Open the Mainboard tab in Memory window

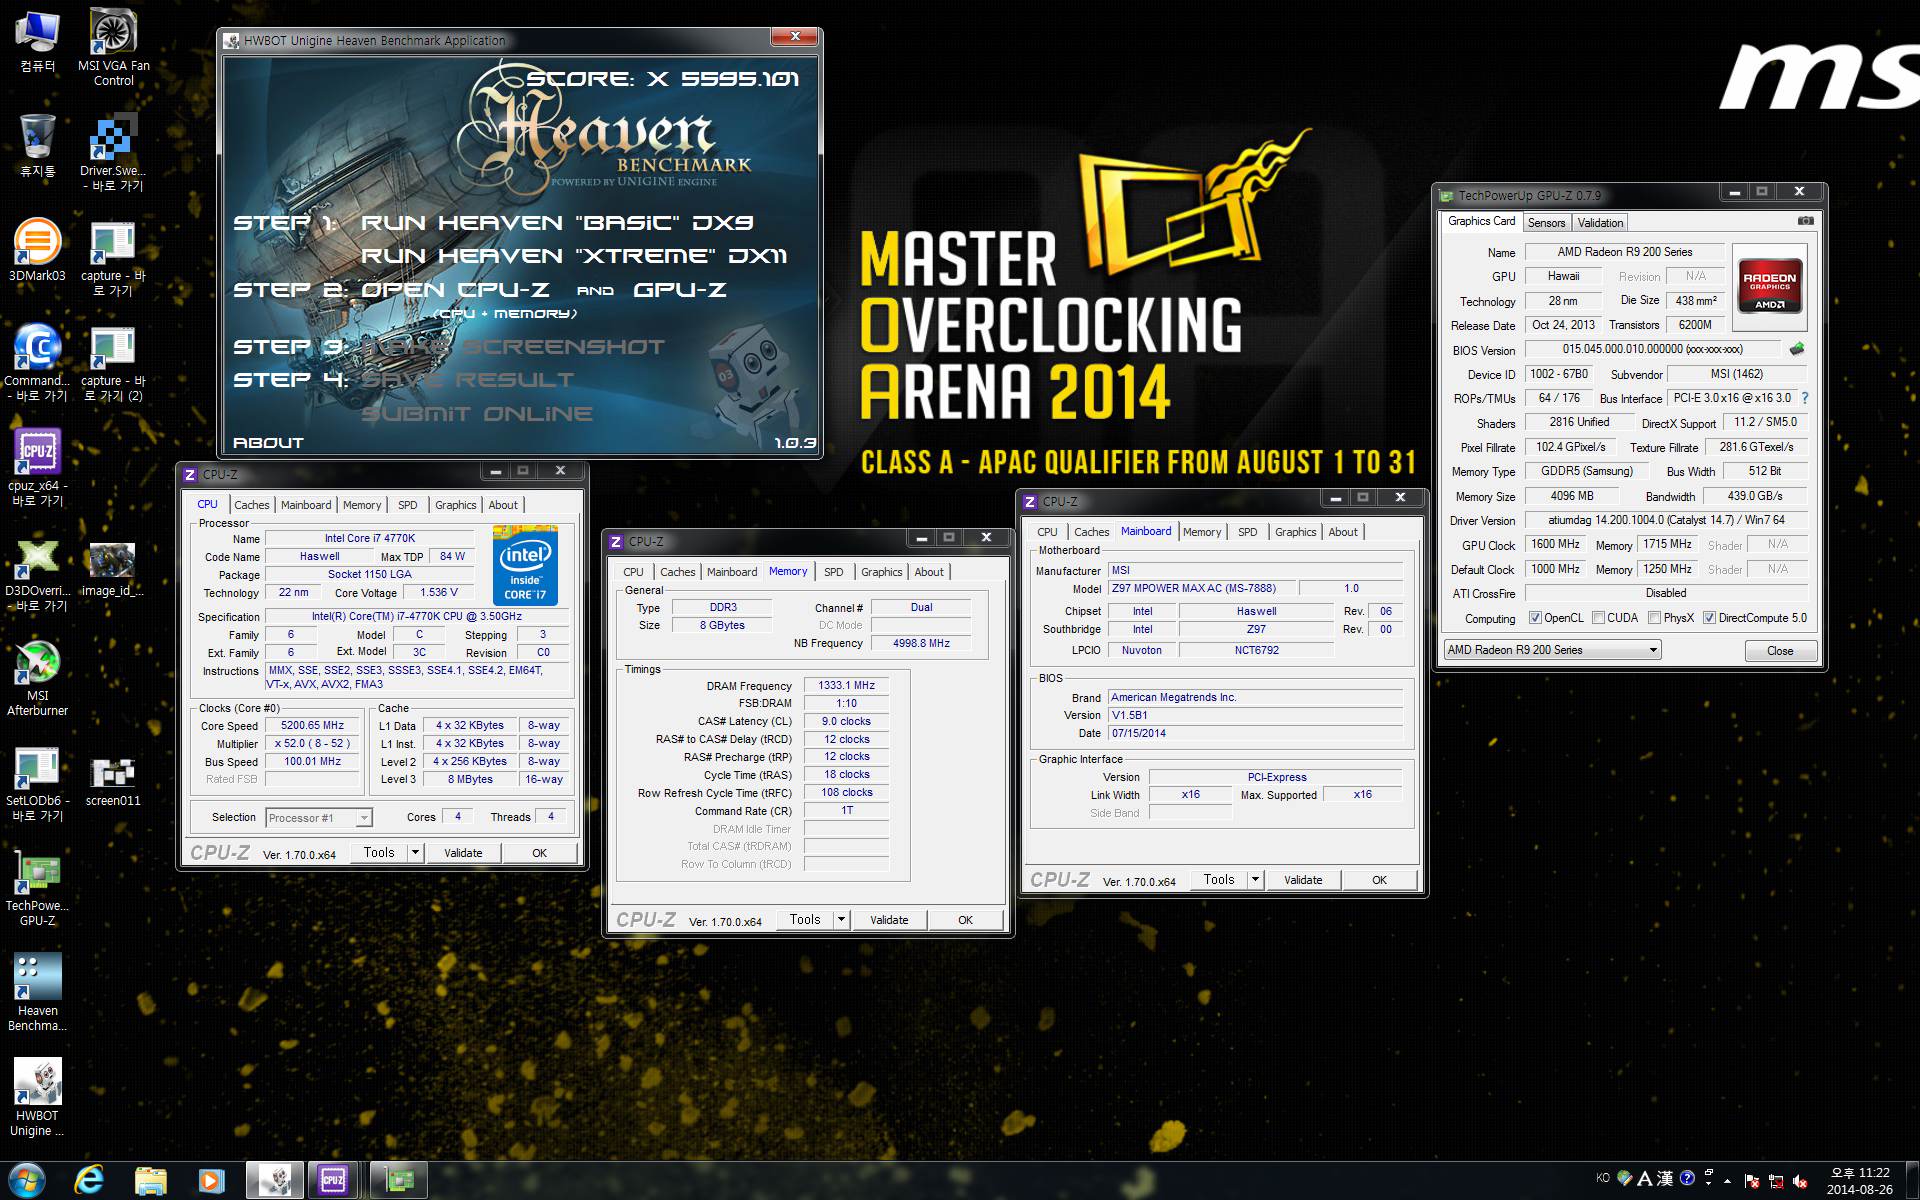click(x=732, y=572)
